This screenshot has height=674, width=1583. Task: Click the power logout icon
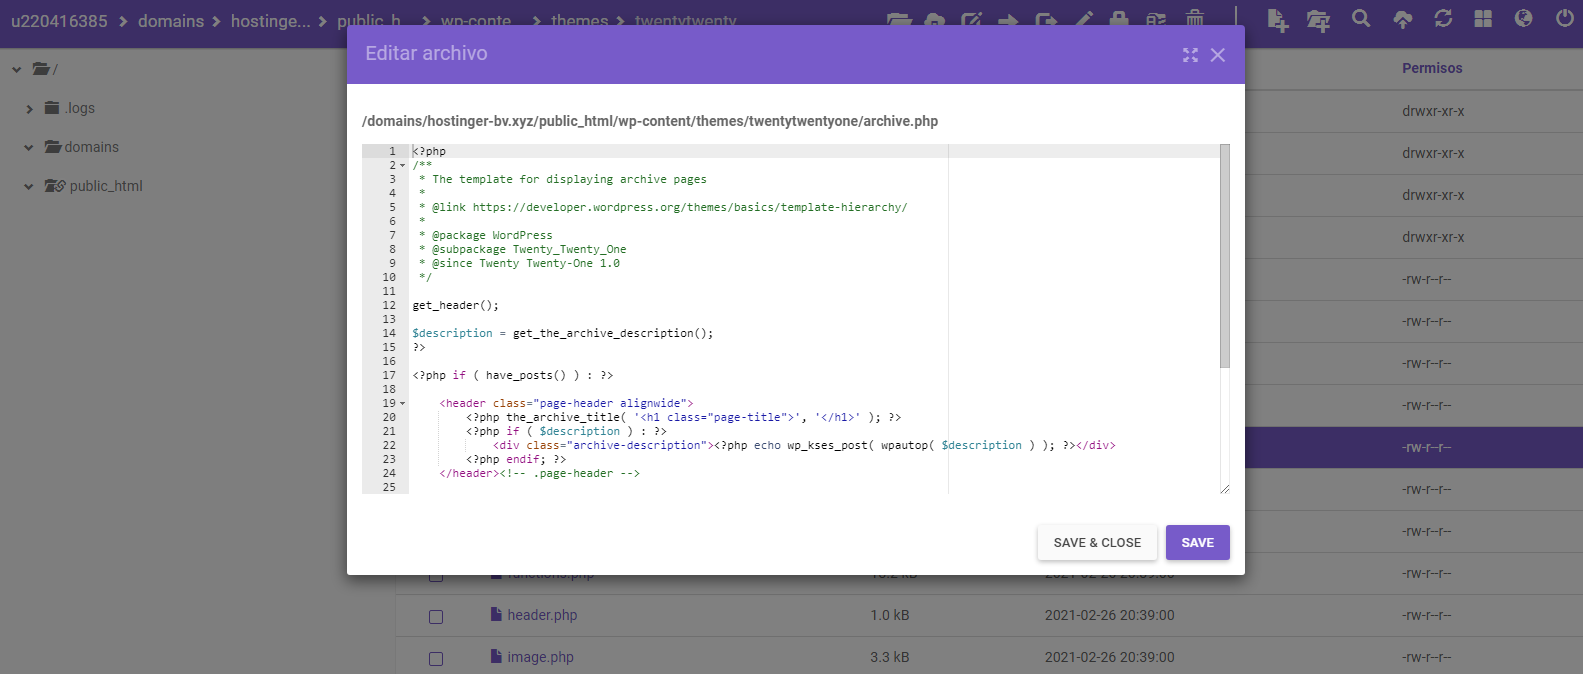(x=1564, y=19)
